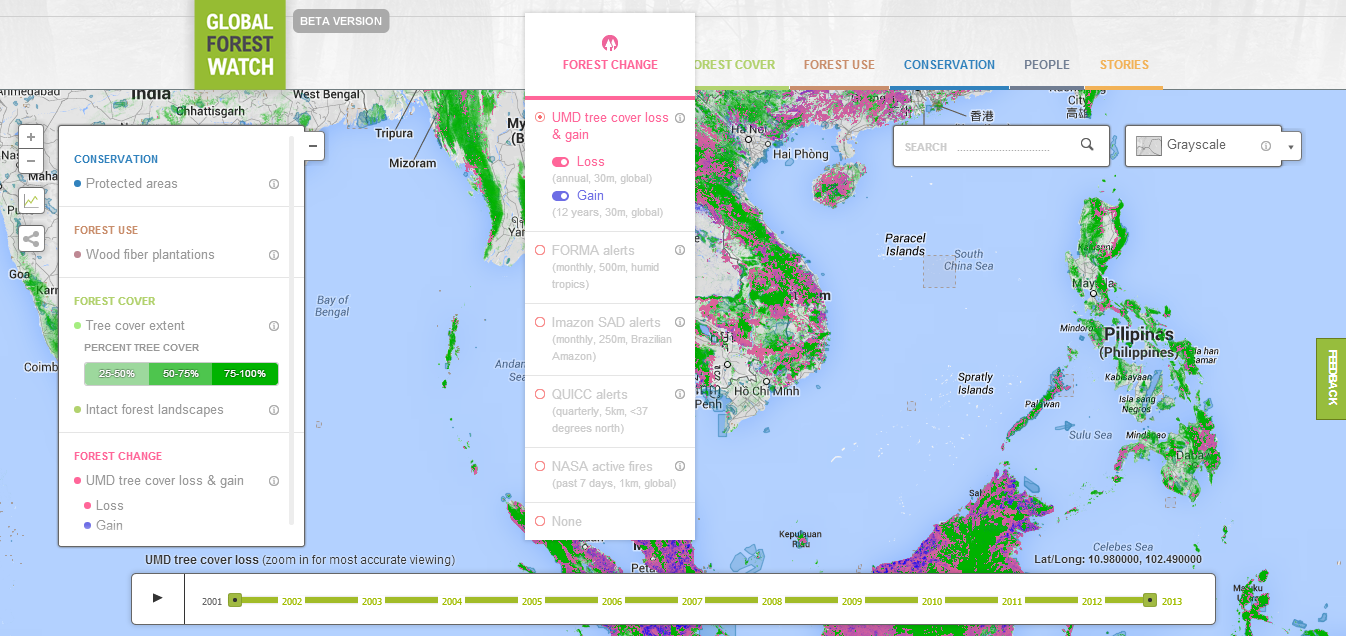Screen dimensions: 1346x636
Task: Select NASA active fires radio option
Action: point(540,466)
